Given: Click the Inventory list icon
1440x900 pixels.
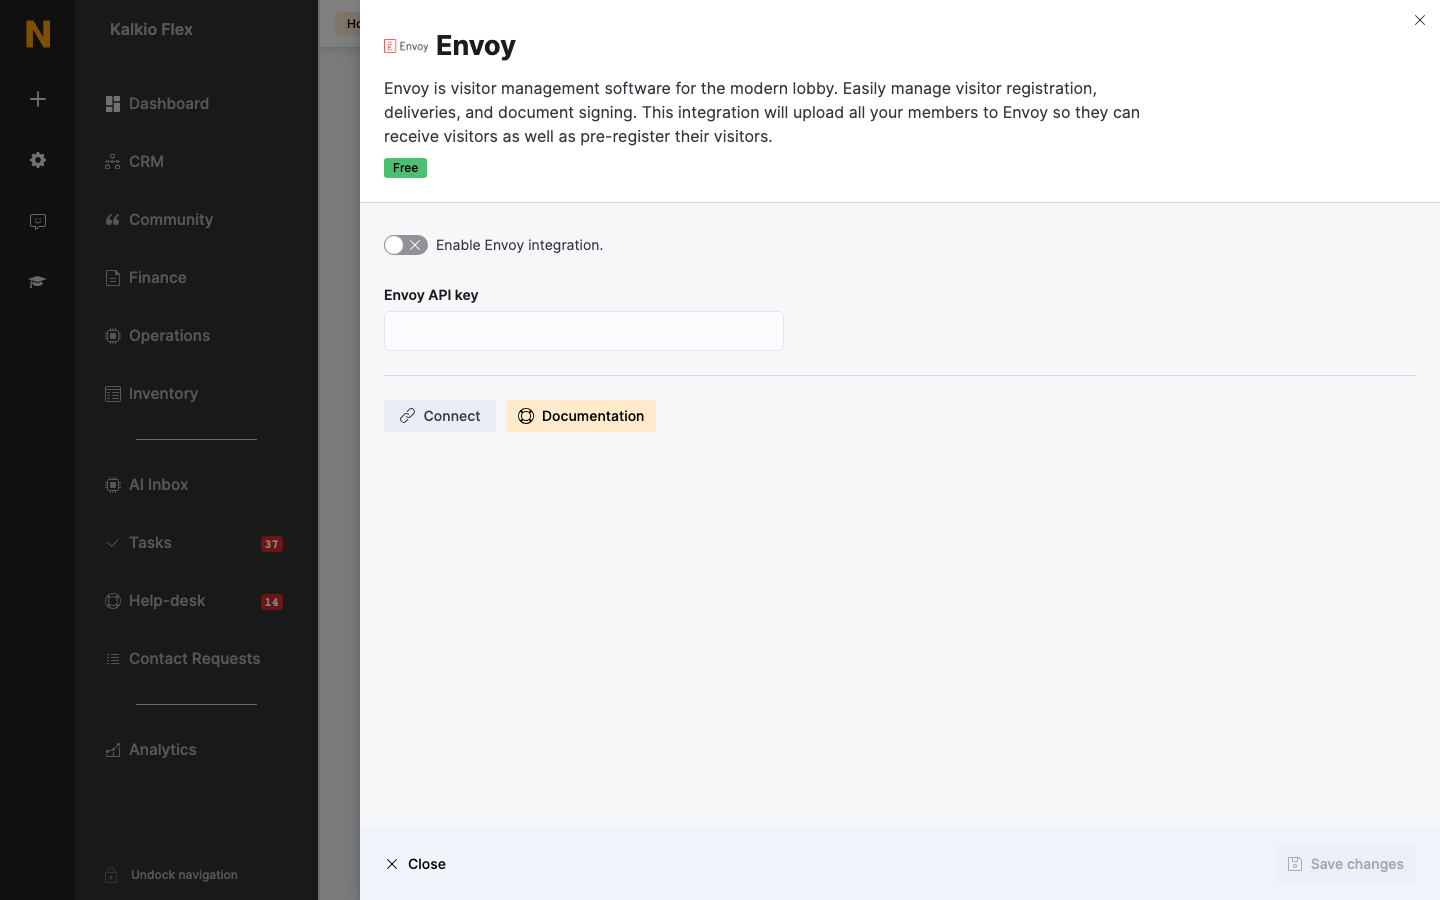Looking at the screenshot, I should point(113,394).
